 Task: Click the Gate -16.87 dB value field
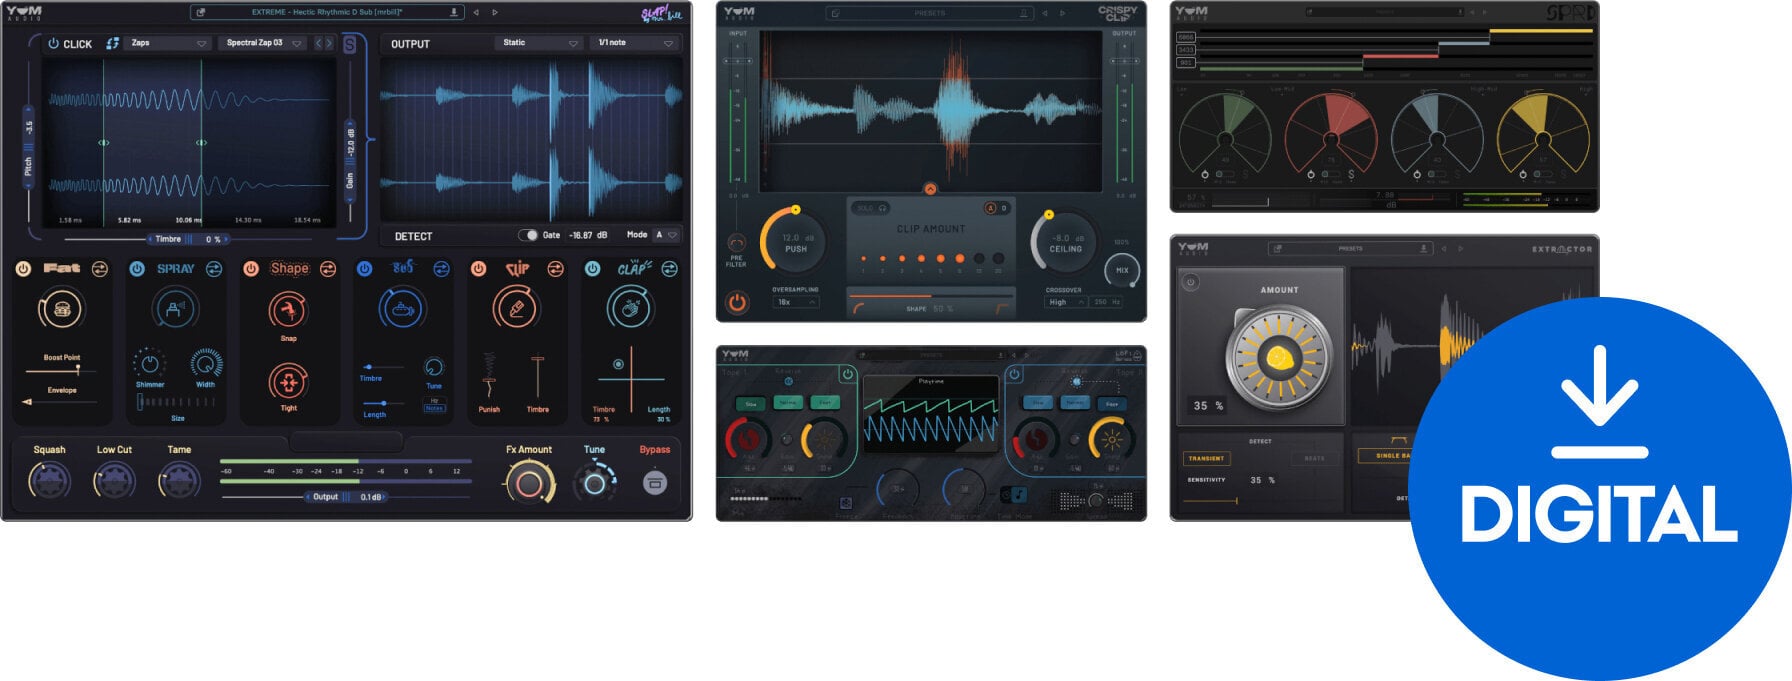click(x=588, y=235)
